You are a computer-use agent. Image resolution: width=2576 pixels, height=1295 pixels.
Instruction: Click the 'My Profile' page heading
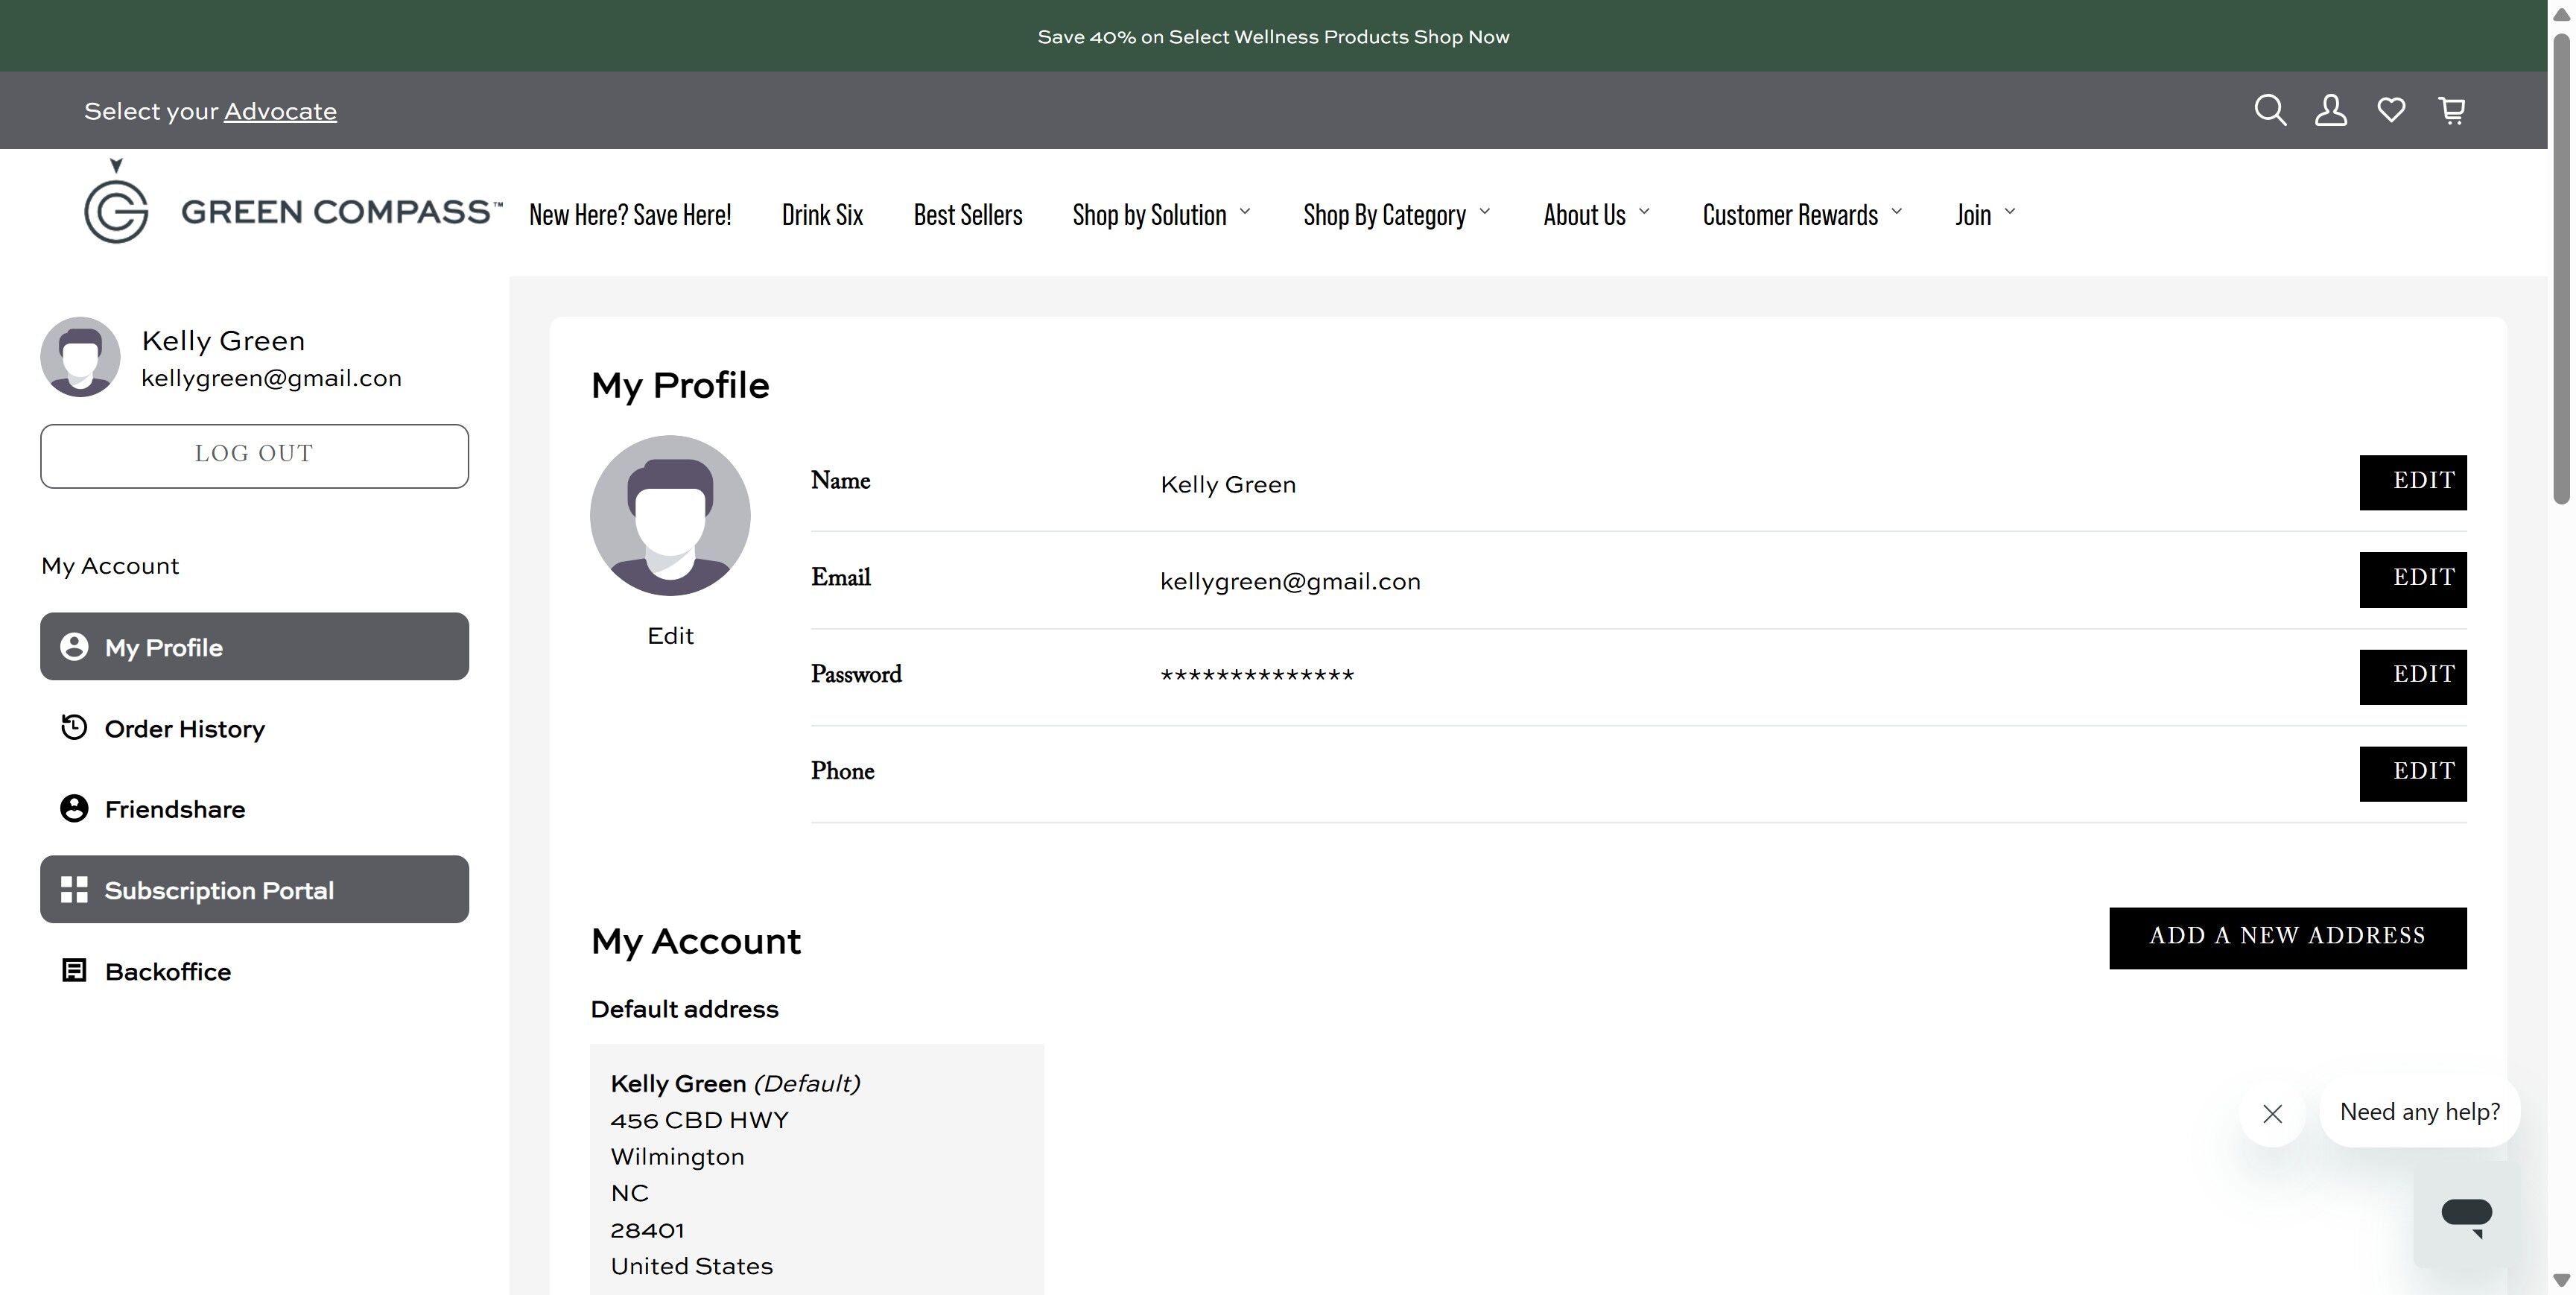pos(680,385)
